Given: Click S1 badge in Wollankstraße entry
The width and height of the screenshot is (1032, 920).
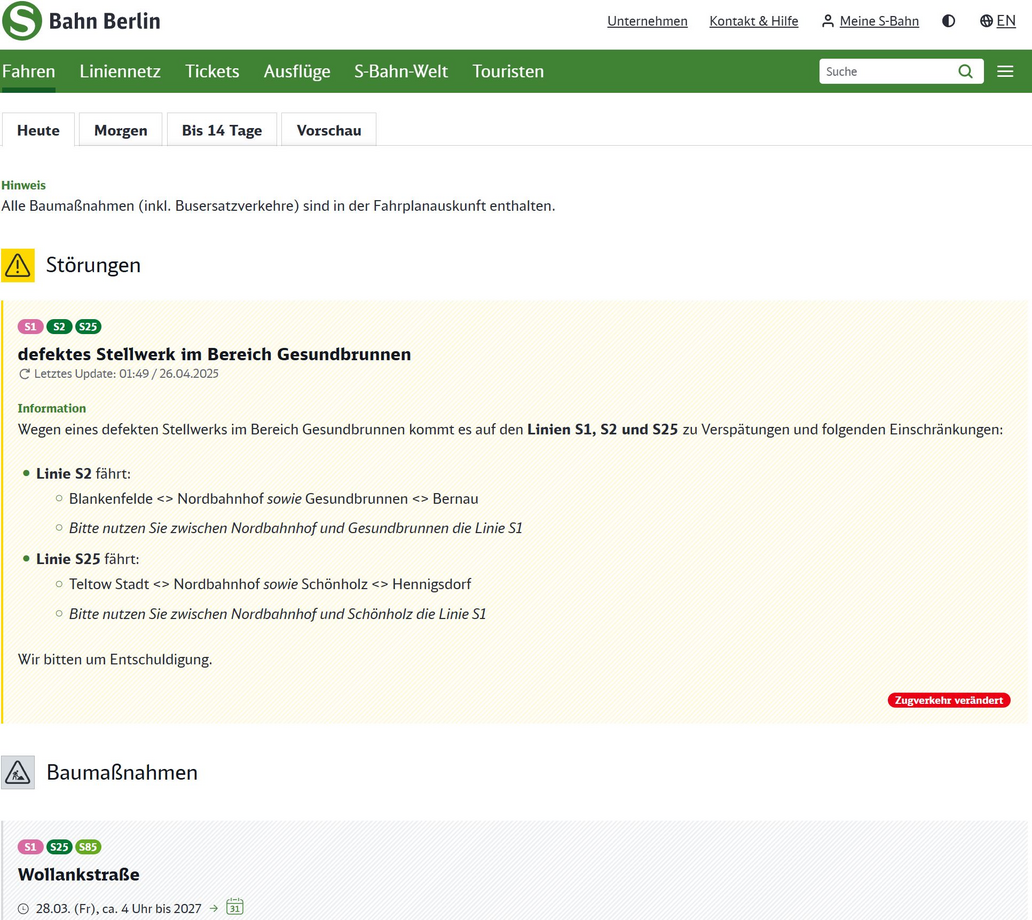Looking at the screenshot, I should point(30,847).
